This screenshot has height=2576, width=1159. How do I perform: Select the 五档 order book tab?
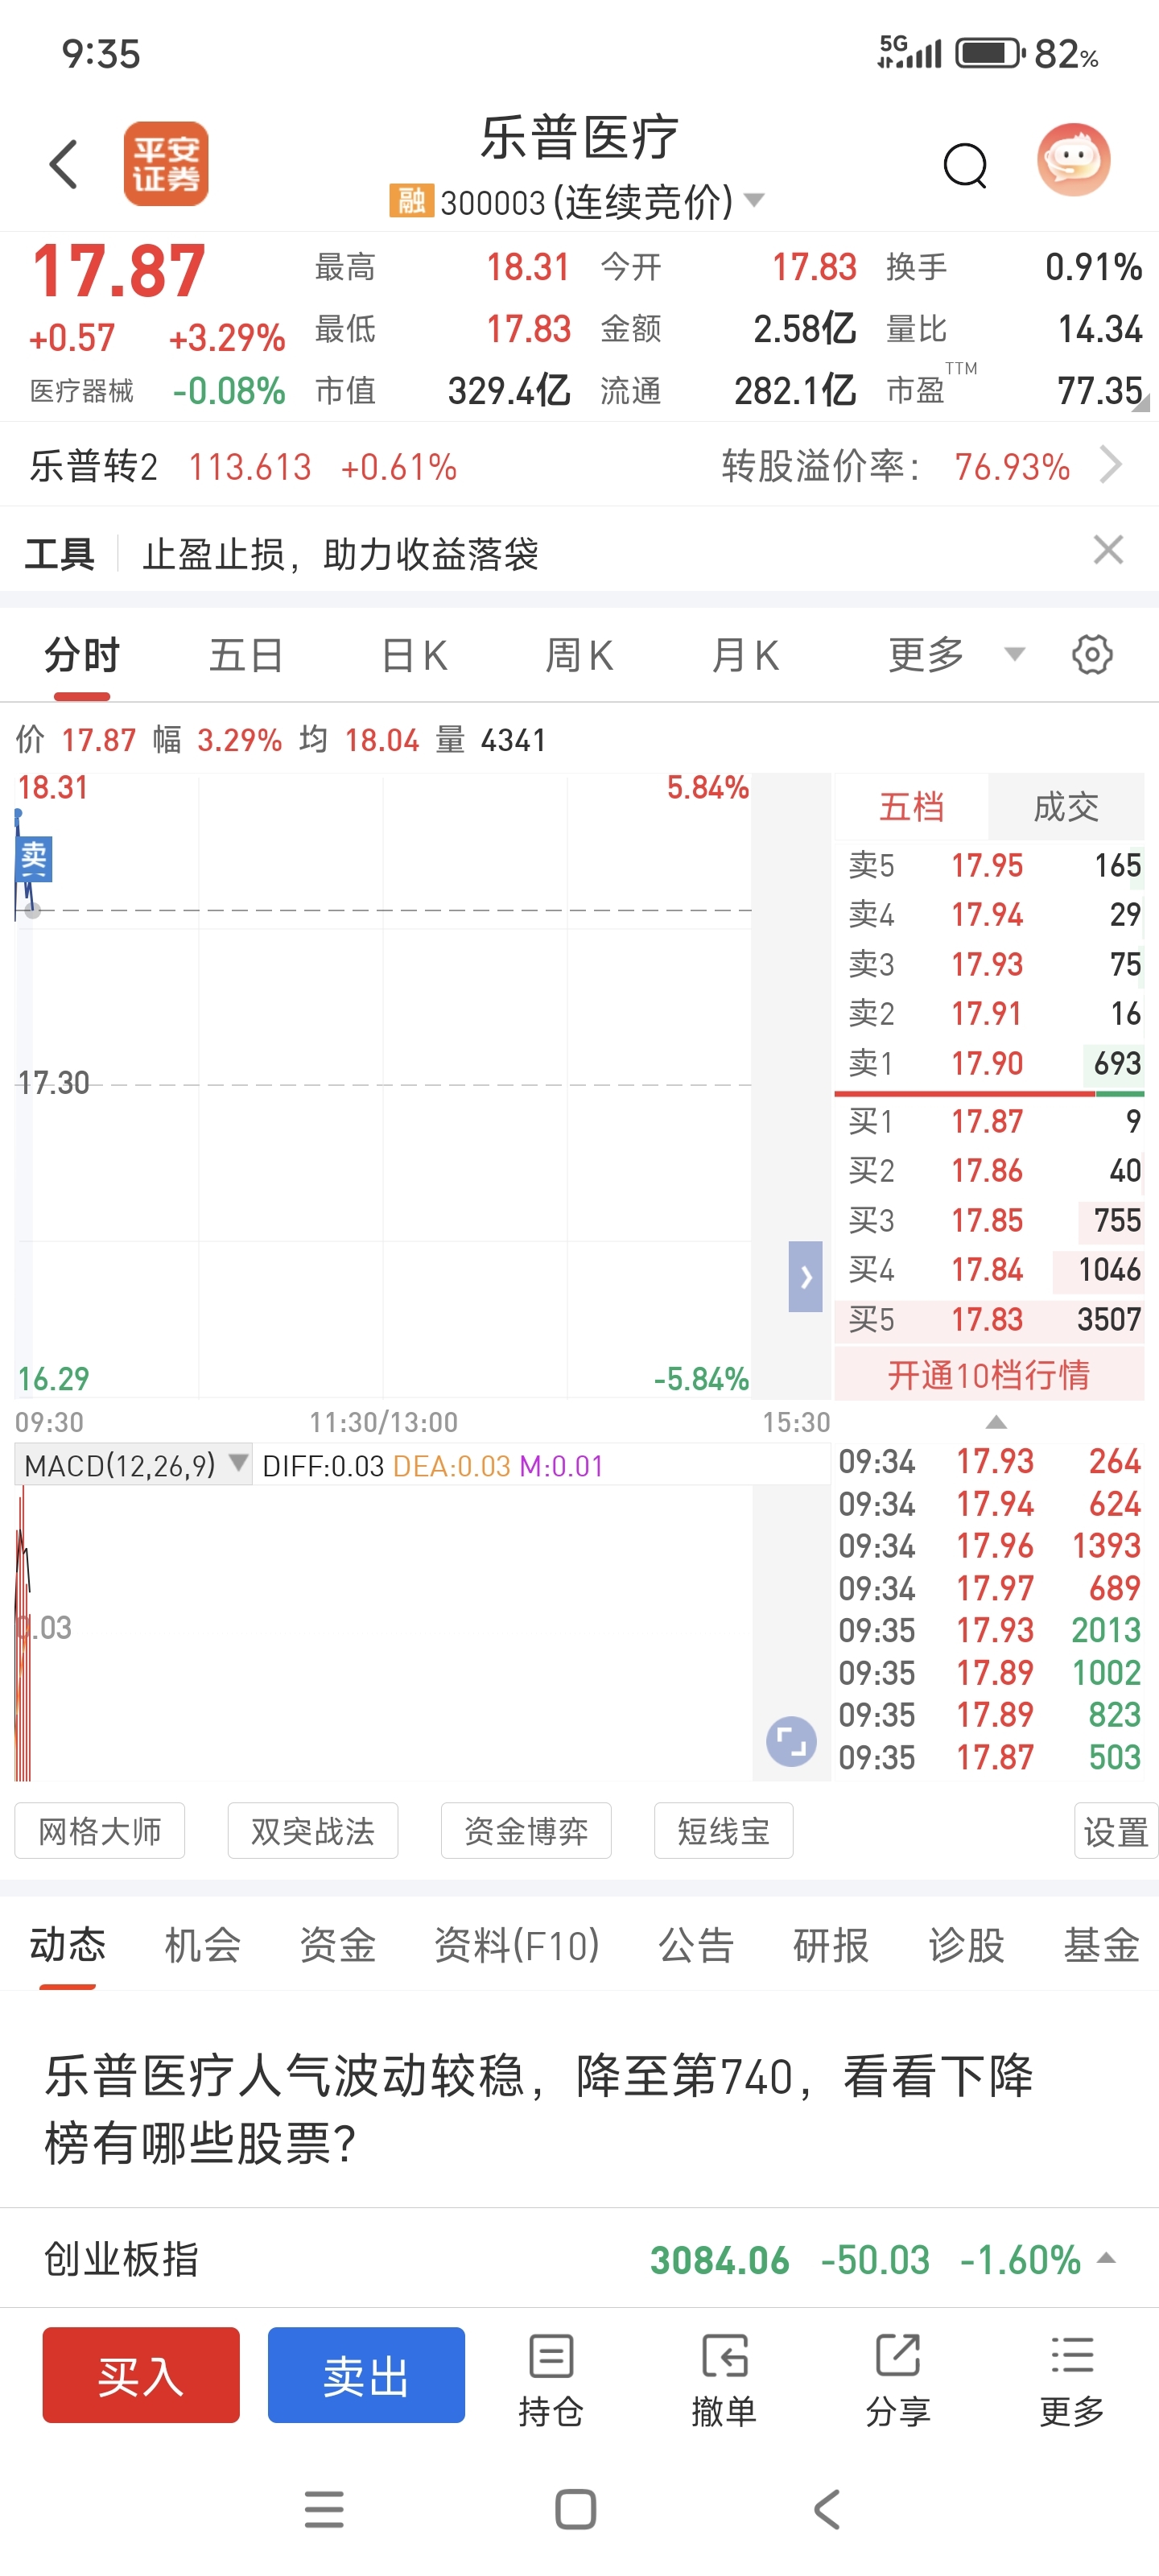click(x=911, y=806)
